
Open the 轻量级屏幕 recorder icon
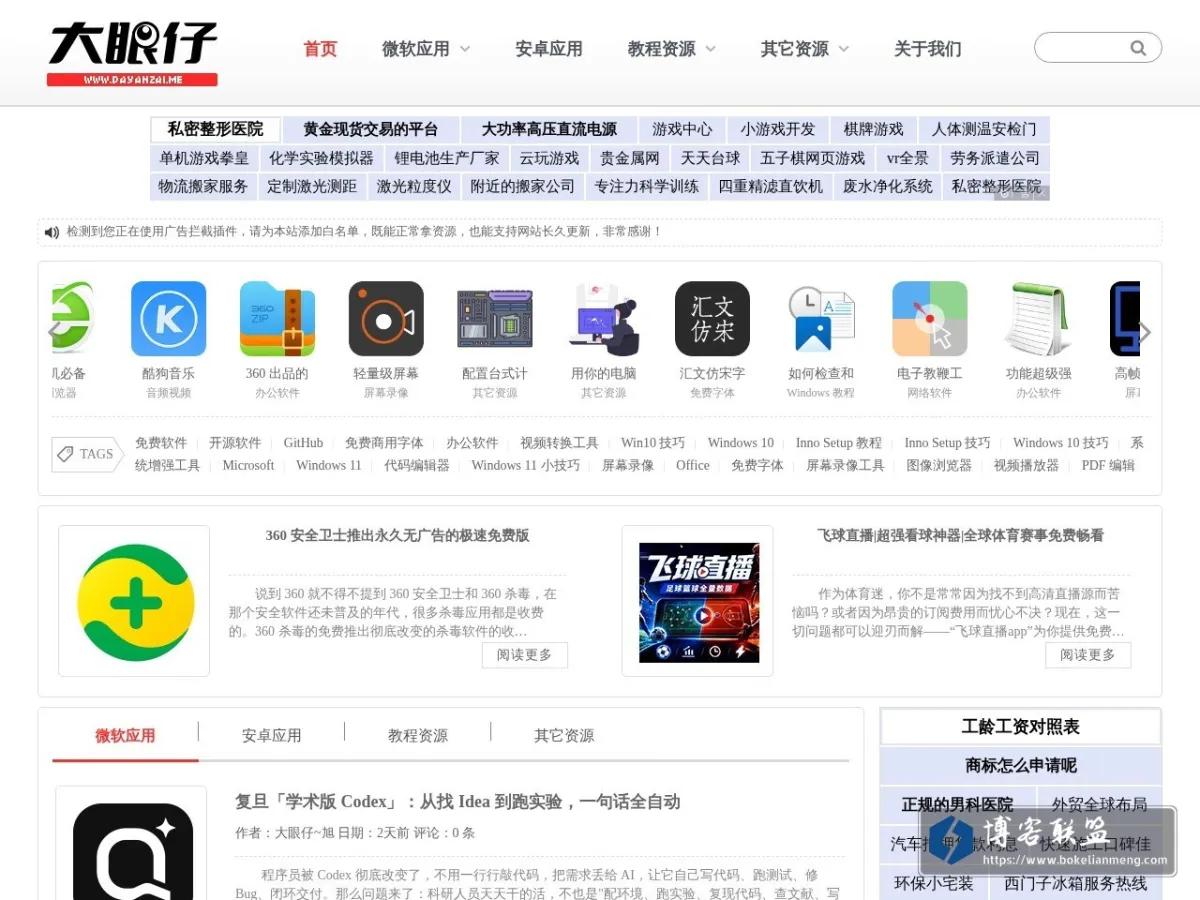(386, 319)
